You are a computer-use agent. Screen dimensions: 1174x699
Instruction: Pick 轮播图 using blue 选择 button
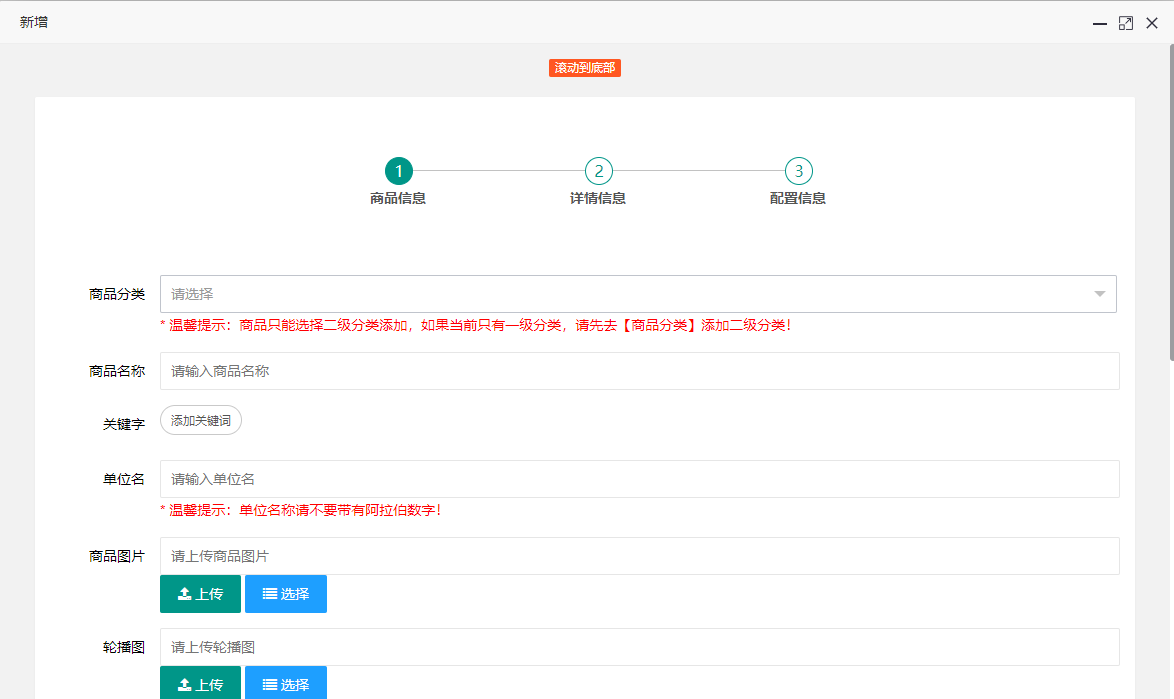click(285, 684)
